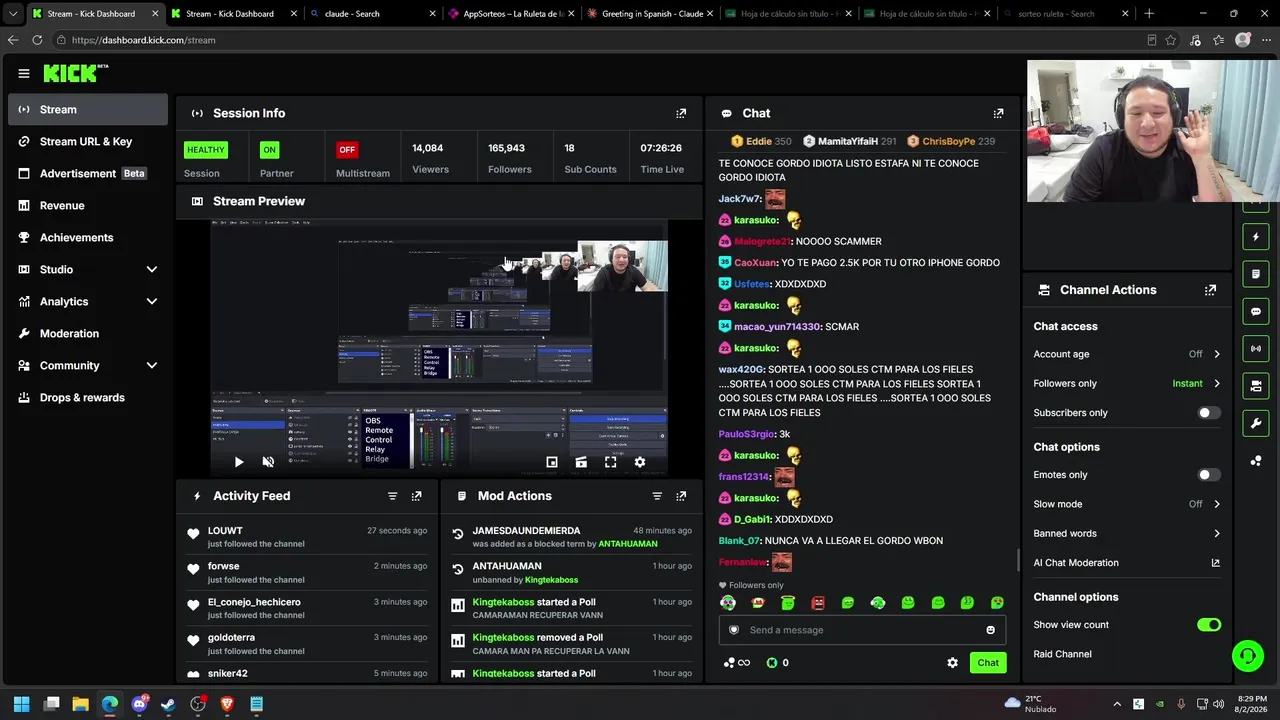Open AI Chat Moderation link

[x=1127, y=563]
